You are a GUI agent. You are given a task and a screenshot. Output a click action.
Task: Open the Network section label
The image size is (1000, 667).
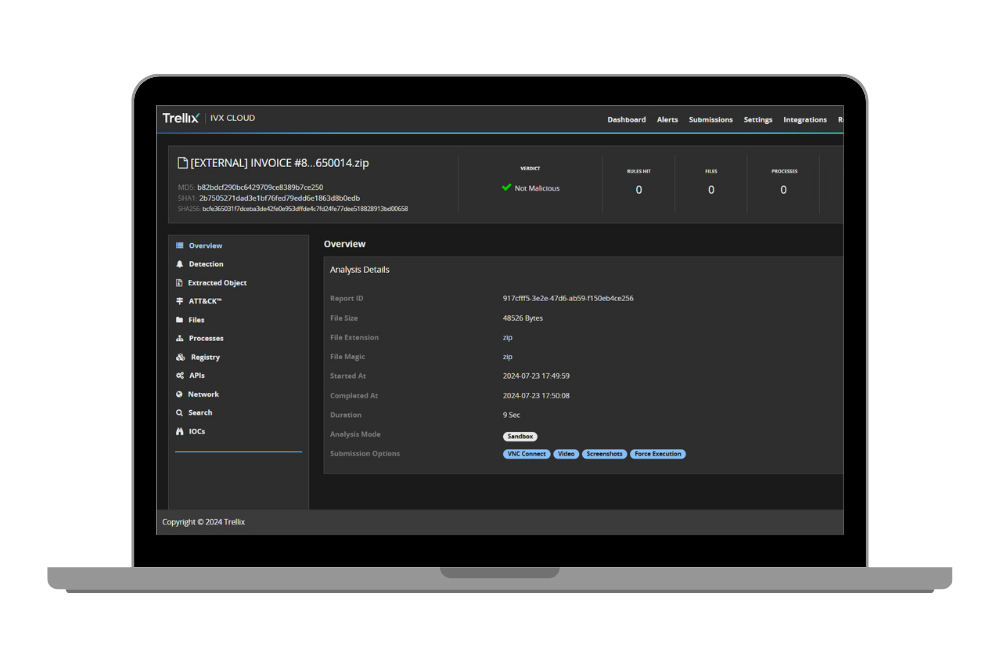[x=203, y=394]
